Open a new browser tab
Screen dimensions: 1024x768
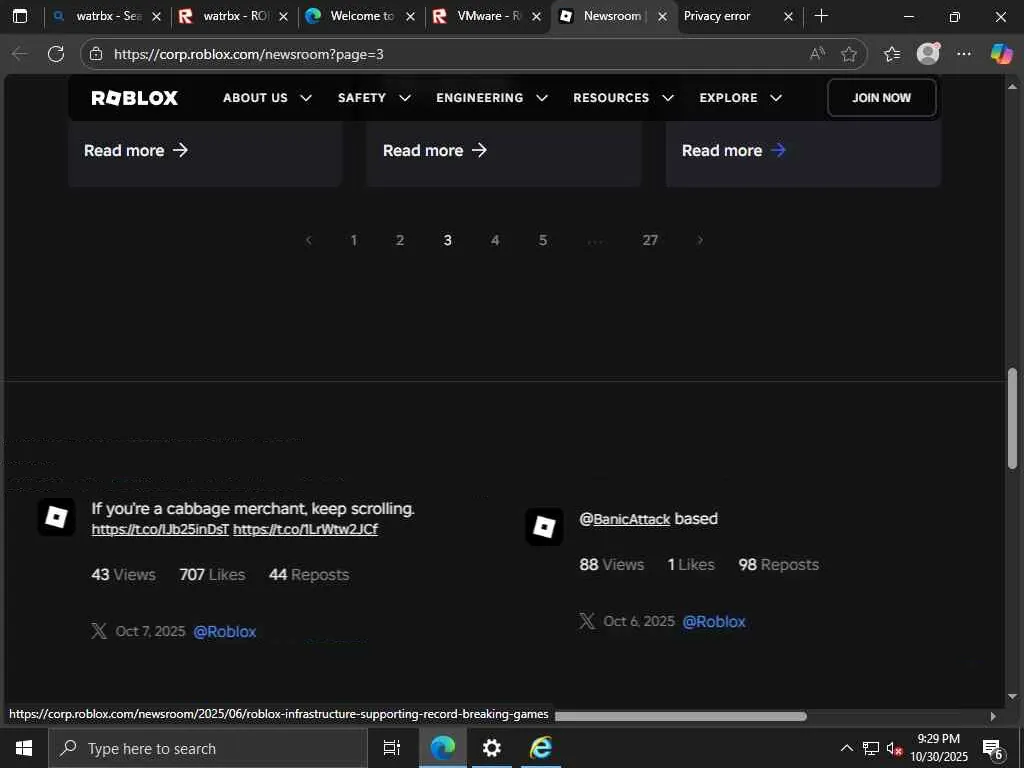pyautogui.click(x=822, y=16)
